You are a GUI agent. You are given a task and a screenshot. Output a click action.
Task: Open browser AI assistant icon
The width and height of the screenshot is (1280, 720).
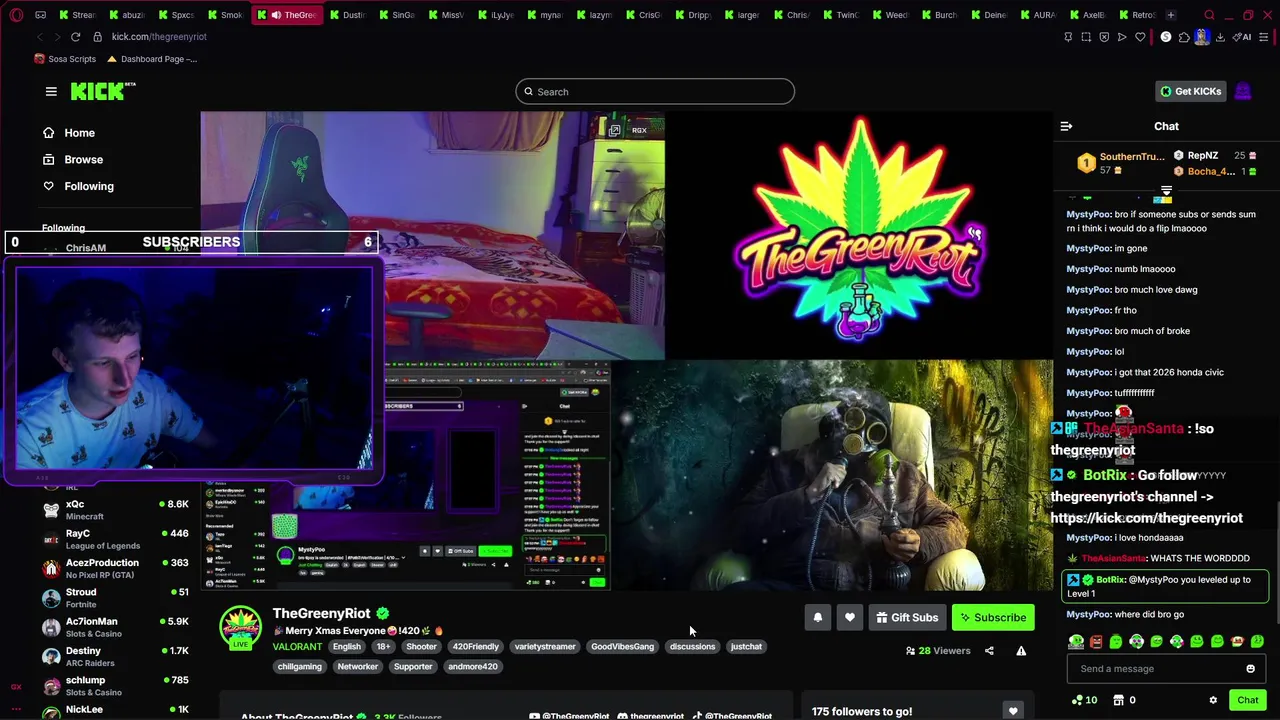click(1243, 37)
